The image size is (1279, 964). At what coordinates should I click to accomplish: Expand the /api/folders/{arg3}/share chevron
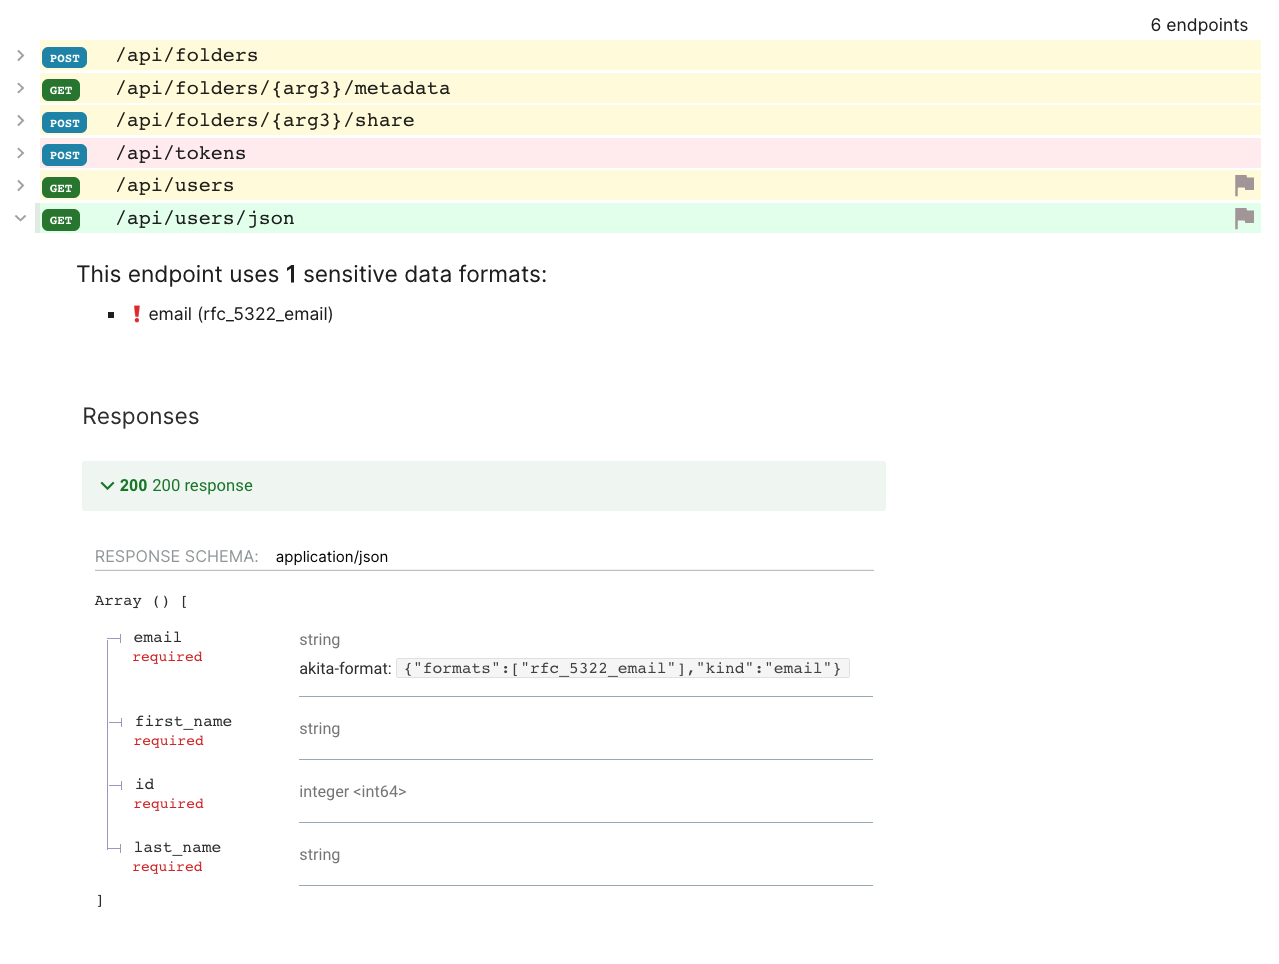click(20, 120)
